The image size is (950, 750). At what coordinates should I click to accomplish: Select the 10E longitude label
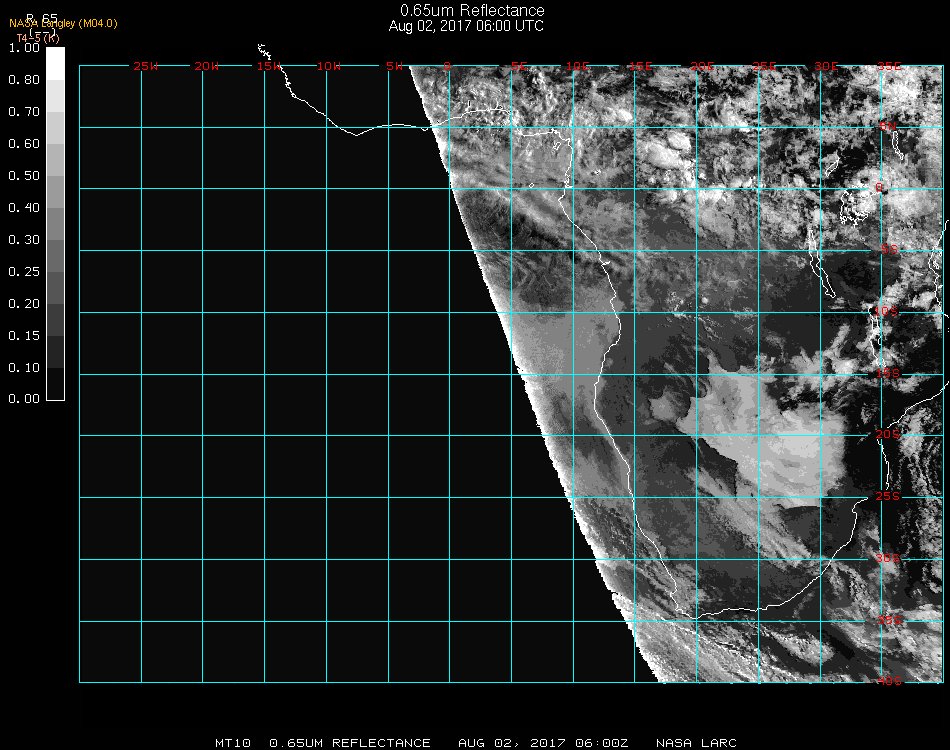point(578,66)
